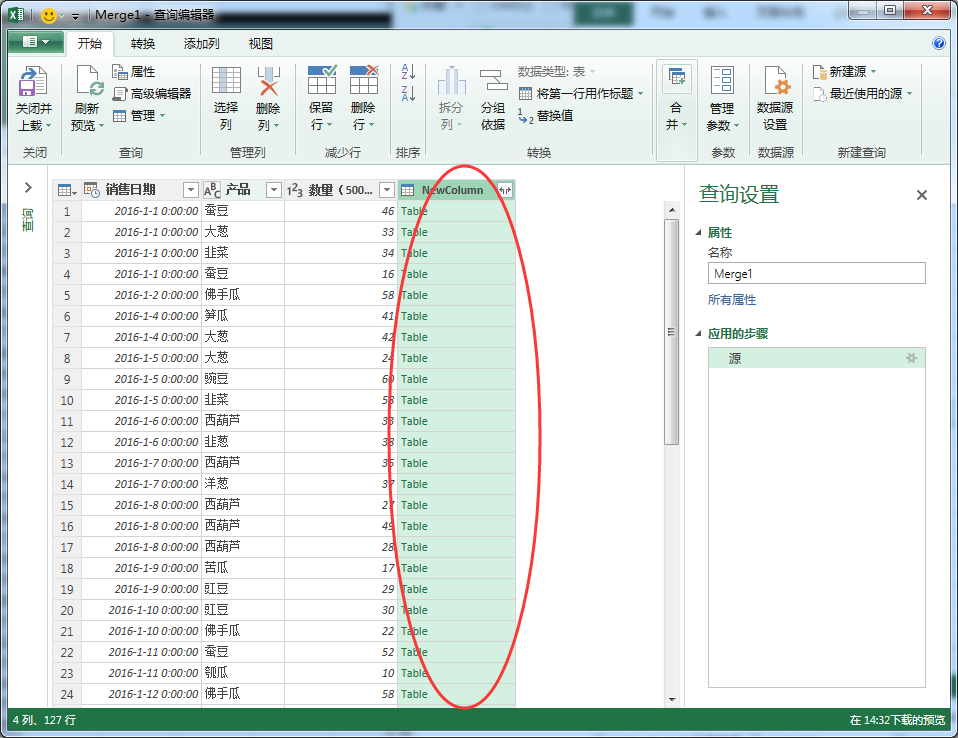Click the cell 佛手瓜 in row 5
This screenshot has width=958, height=738.
coord(243,295)
